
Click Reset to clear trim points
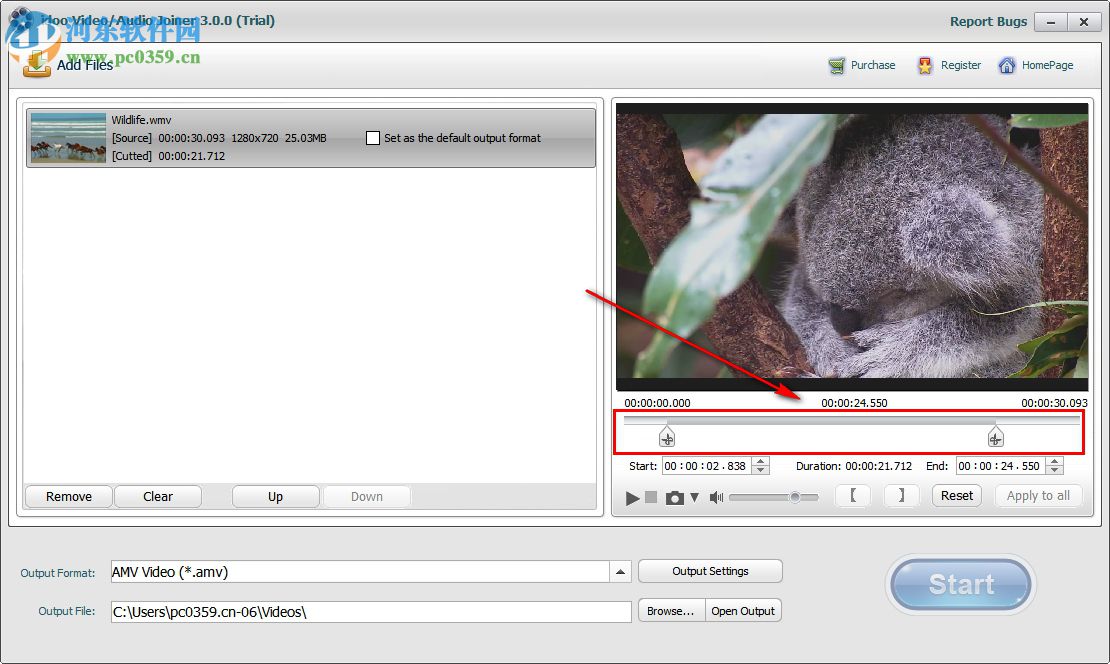click(x=956, y=496)
